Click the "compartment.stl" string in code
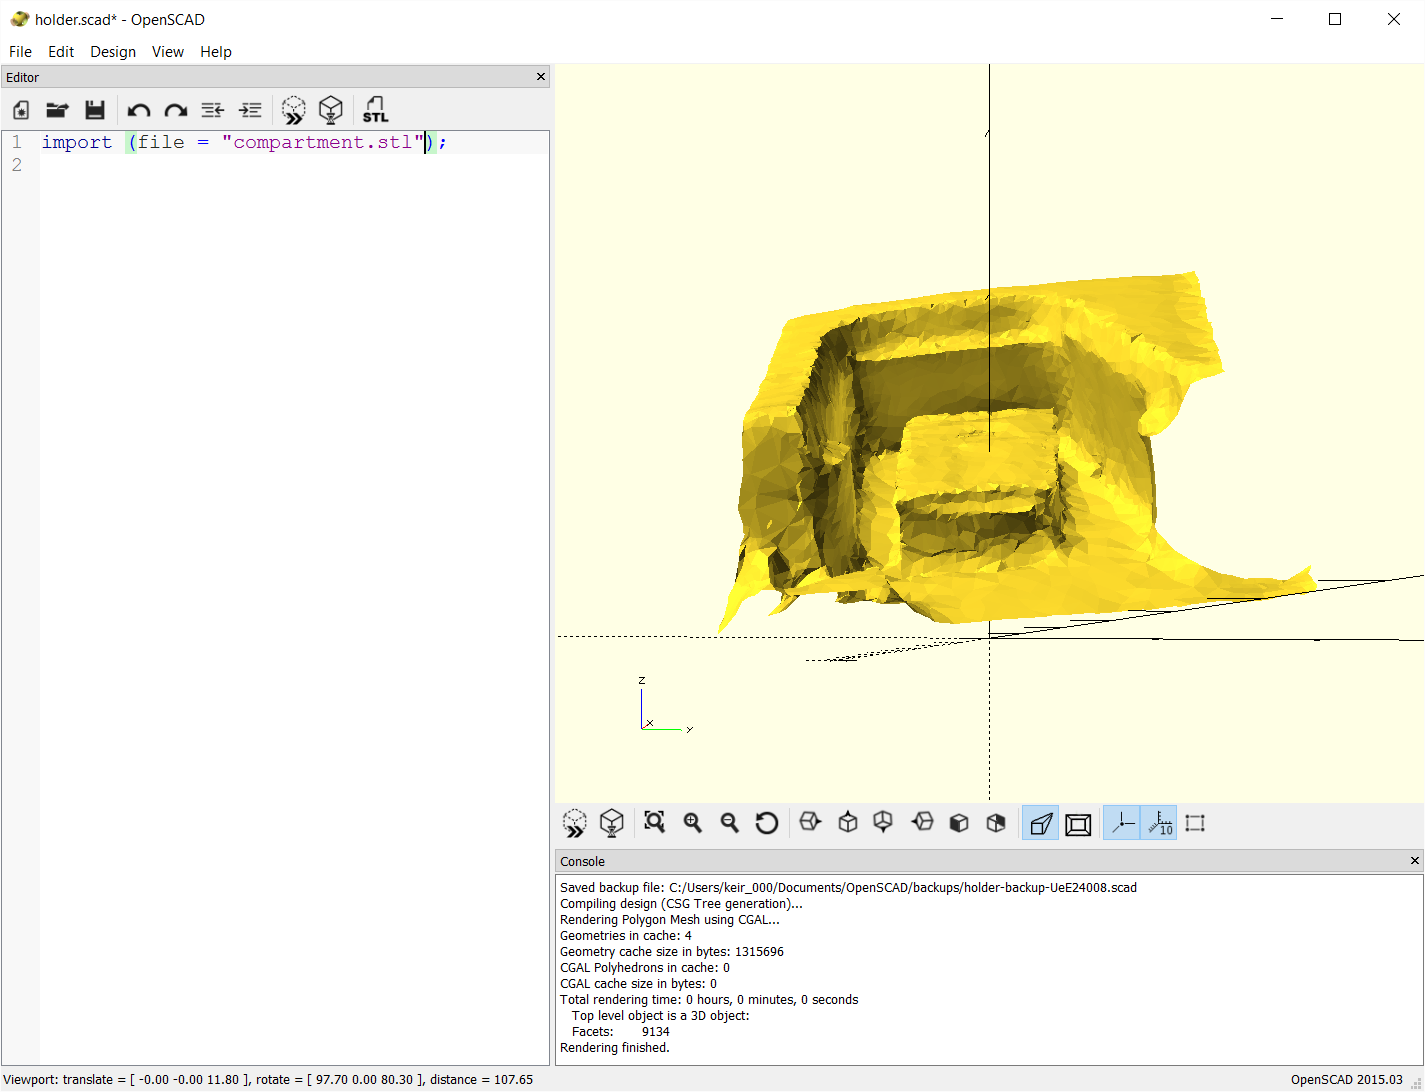This screenshot has width=1425, height=1092. click(323, 142)
